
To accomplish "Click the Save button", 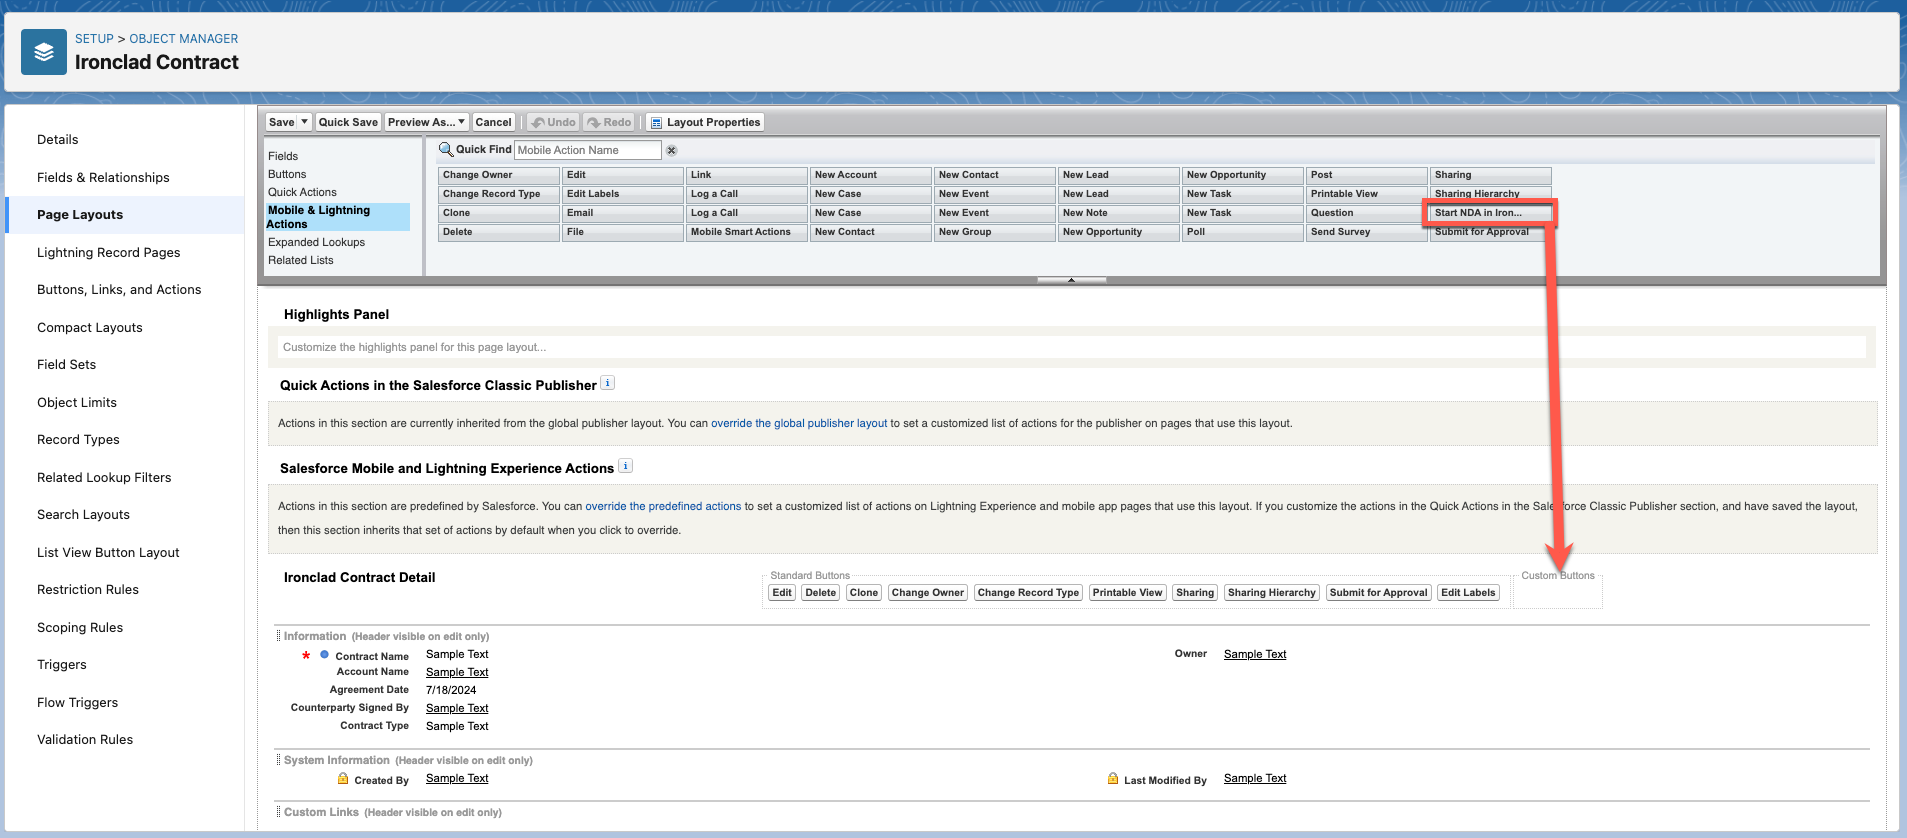I will pyautogui.click(x=282, y=122).
